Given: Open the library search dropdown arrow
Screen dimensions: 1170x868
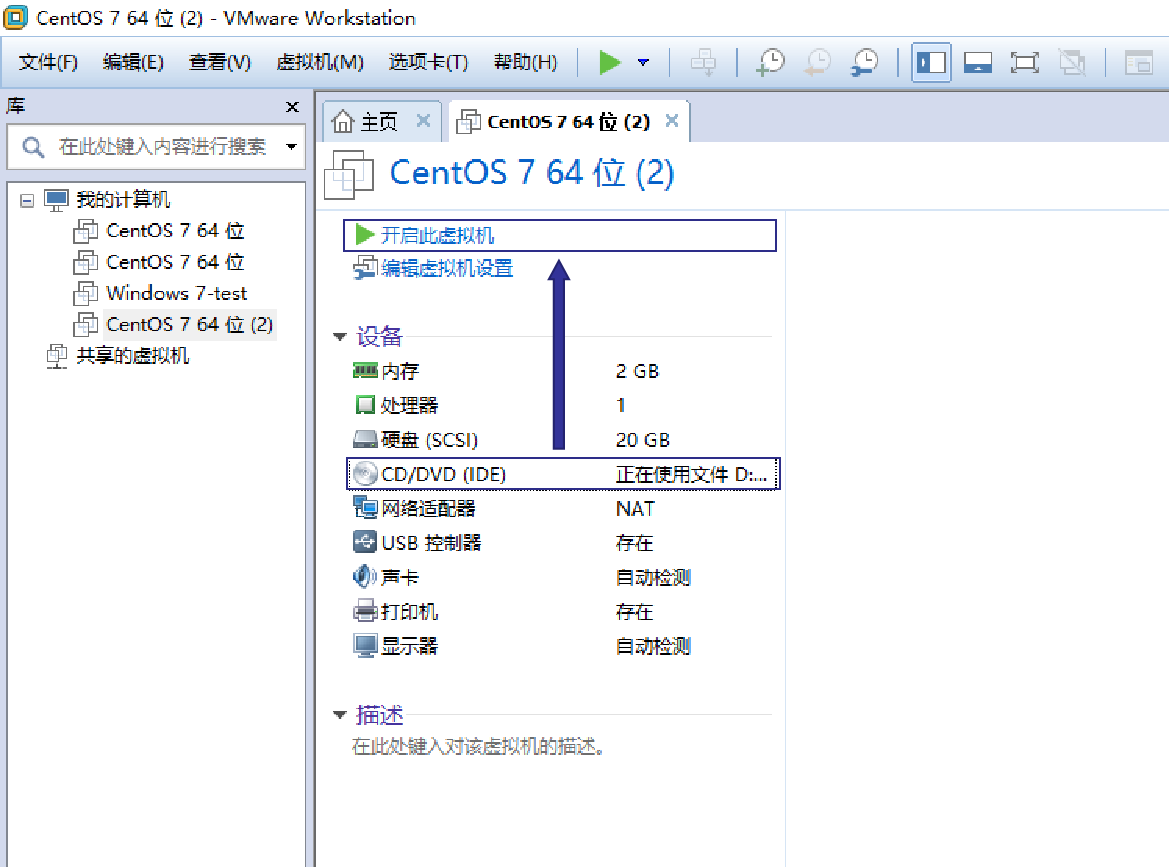Looking at the screenshot, I should (291, 146).
